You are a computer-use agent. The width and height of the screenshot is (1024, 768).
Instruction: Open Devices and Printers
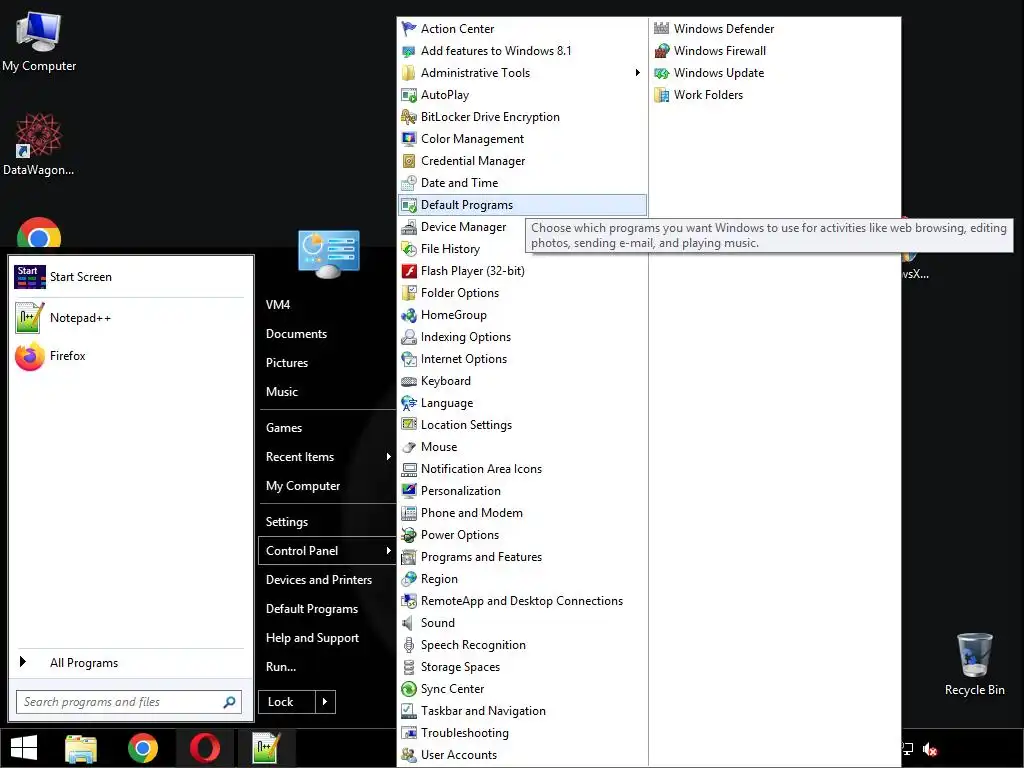point(319,580)
